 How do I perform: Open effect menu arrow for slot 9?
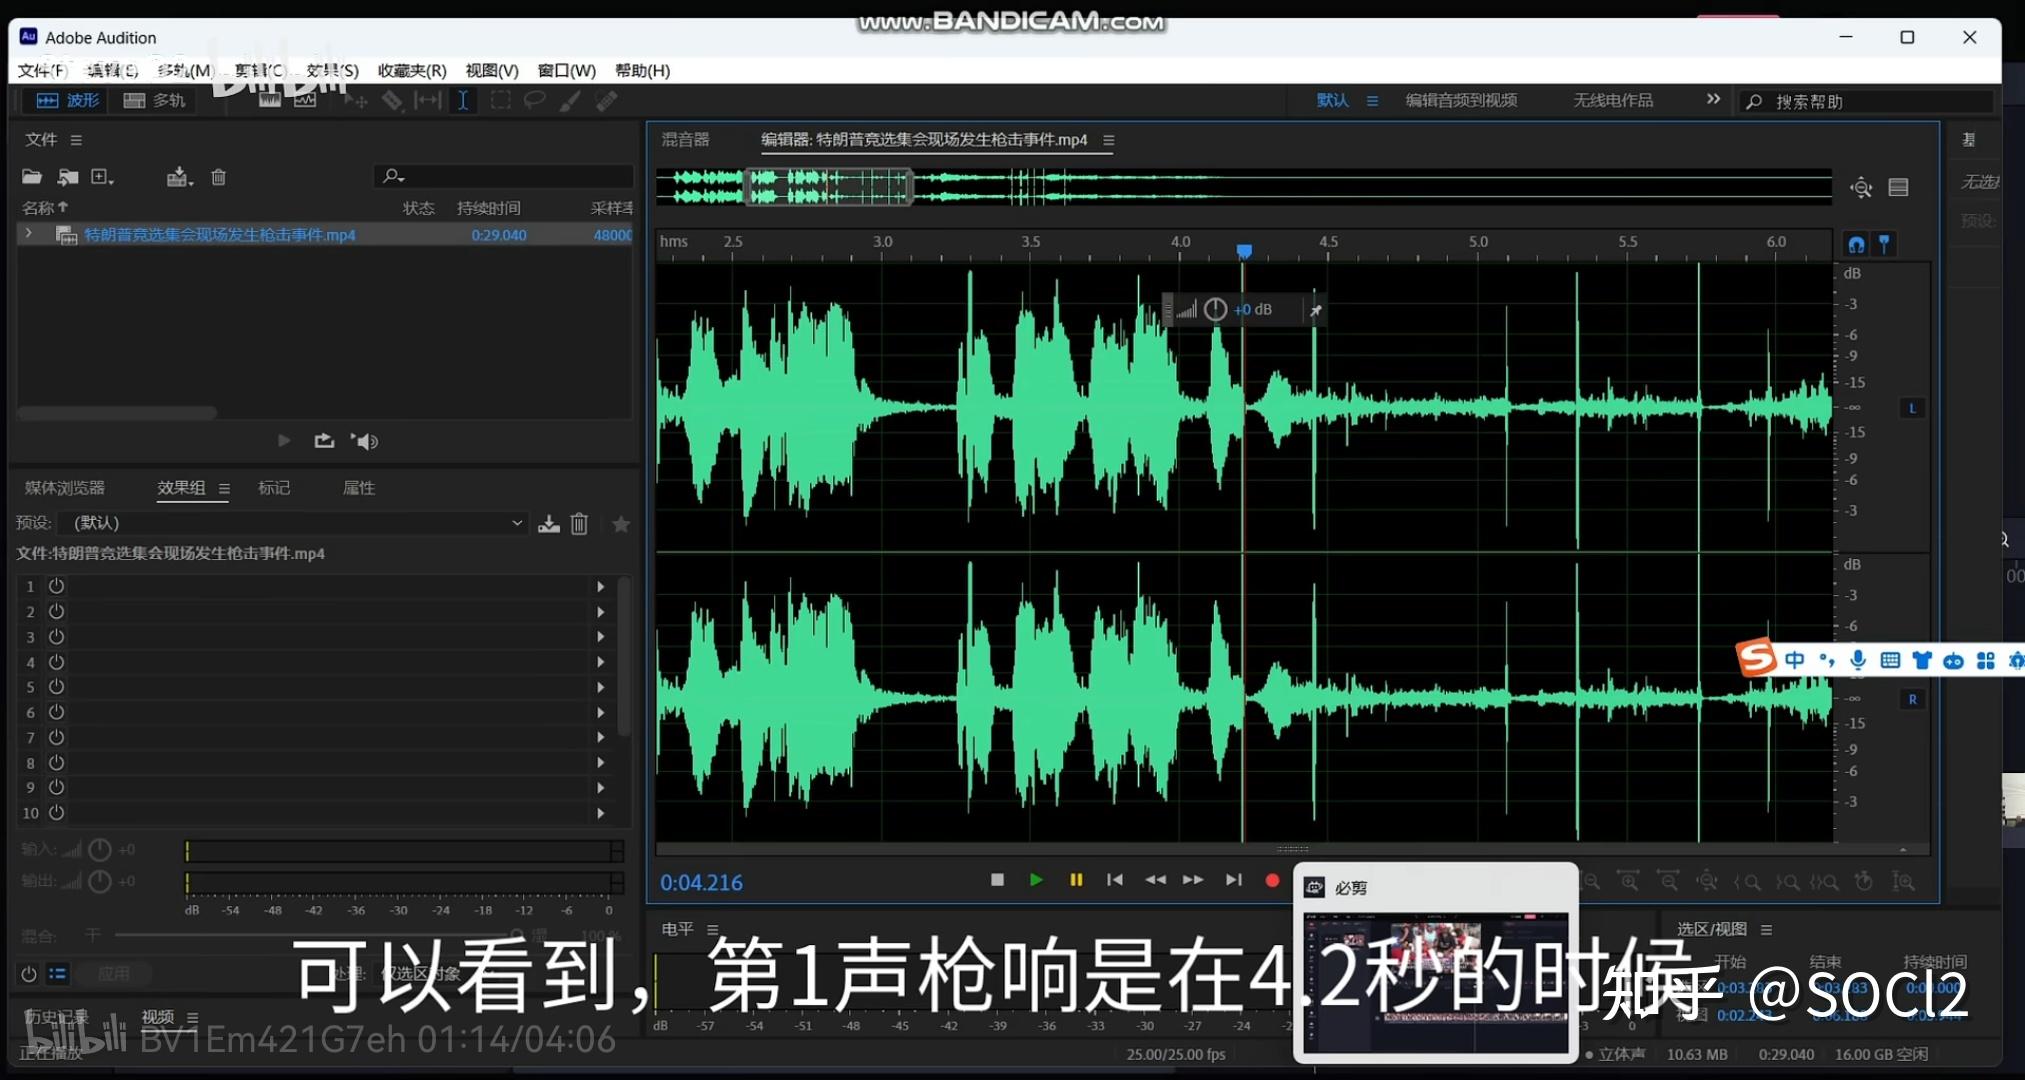[x=601, y=788]
